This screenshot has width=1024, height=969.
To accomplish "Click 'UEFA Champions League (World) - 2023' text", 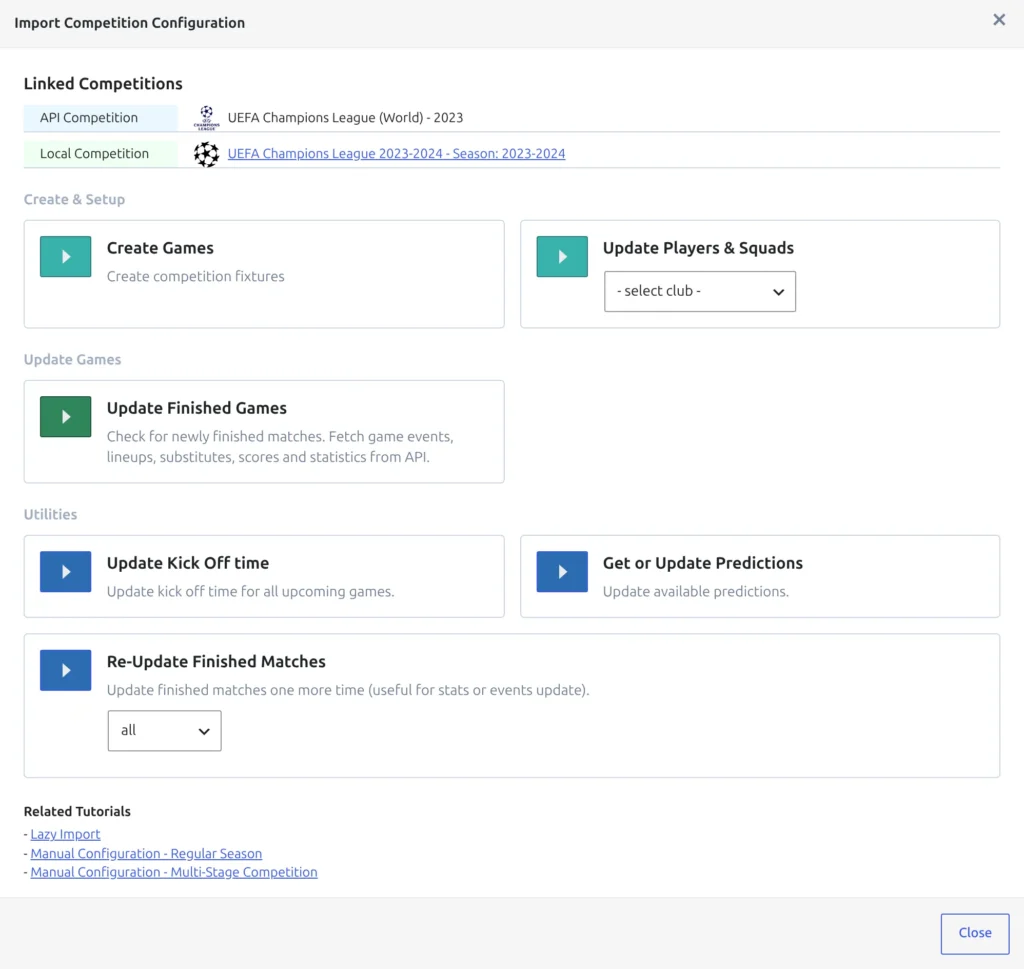I will click(x=345, y=118).
